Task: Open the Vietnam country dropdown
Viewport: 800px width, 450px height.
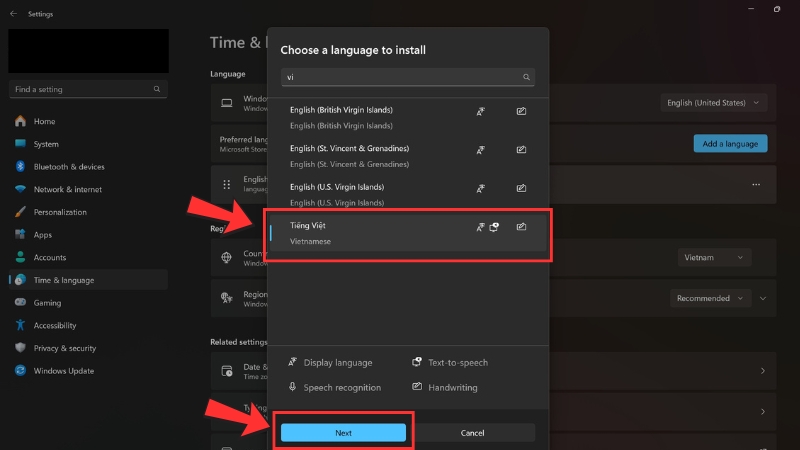Action: 713,257
